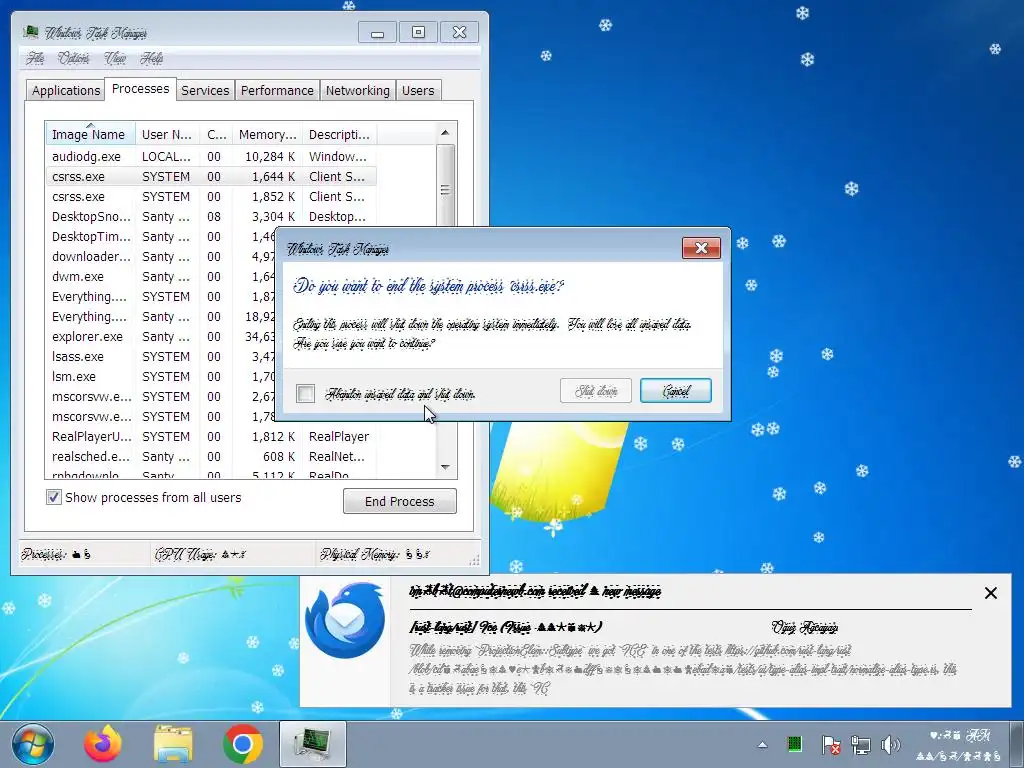The image size is (1024, 768).
Task: Switch to the Users tab
Action: 418,90
